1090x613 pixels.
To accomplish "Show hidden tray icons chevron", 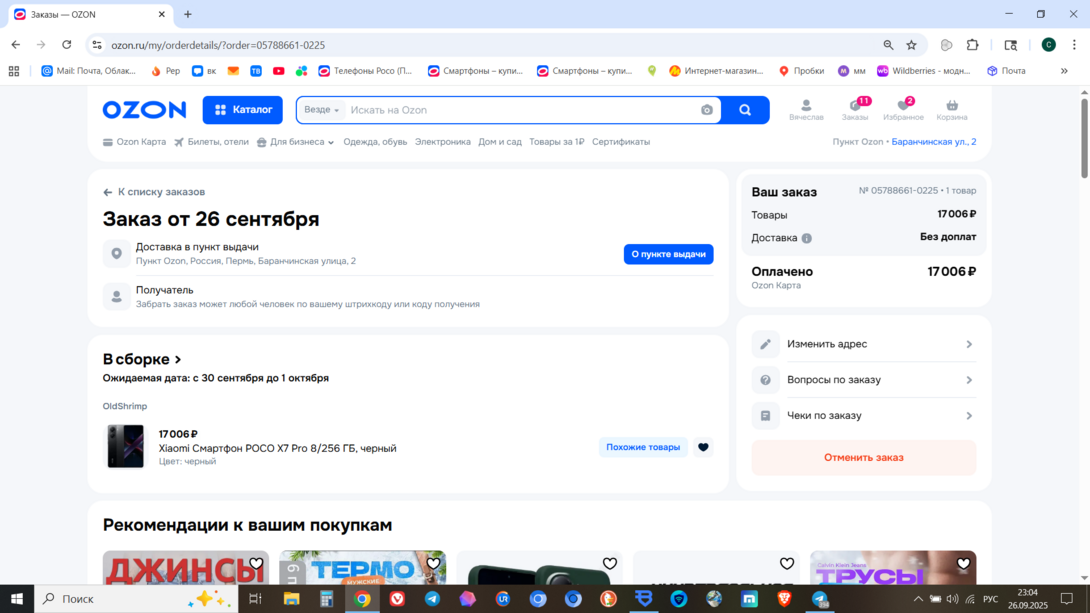I will 918,598.
